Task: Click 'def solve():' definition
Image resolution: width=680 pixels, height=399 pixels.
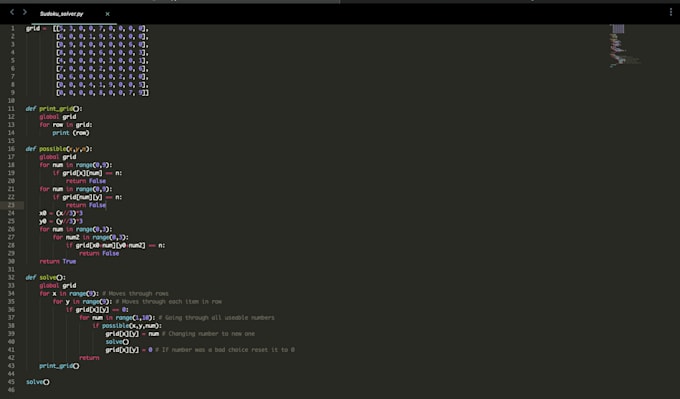Action: tap(46, 278)
